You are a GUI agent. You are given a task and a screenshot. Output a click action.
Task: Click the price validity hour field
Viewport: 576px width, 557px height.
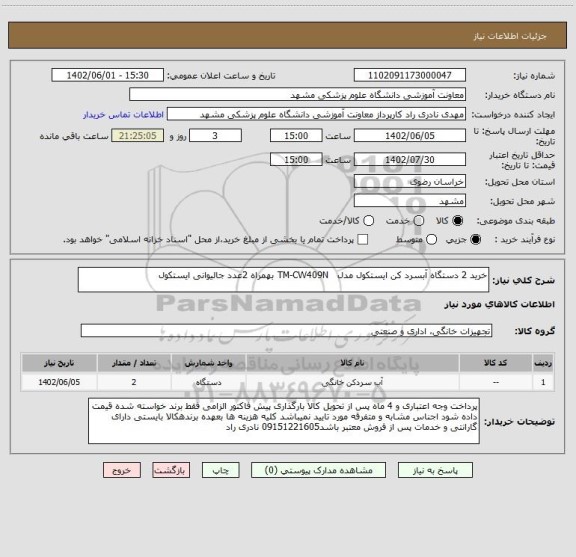pyautogui.click(x=296, y=159)
